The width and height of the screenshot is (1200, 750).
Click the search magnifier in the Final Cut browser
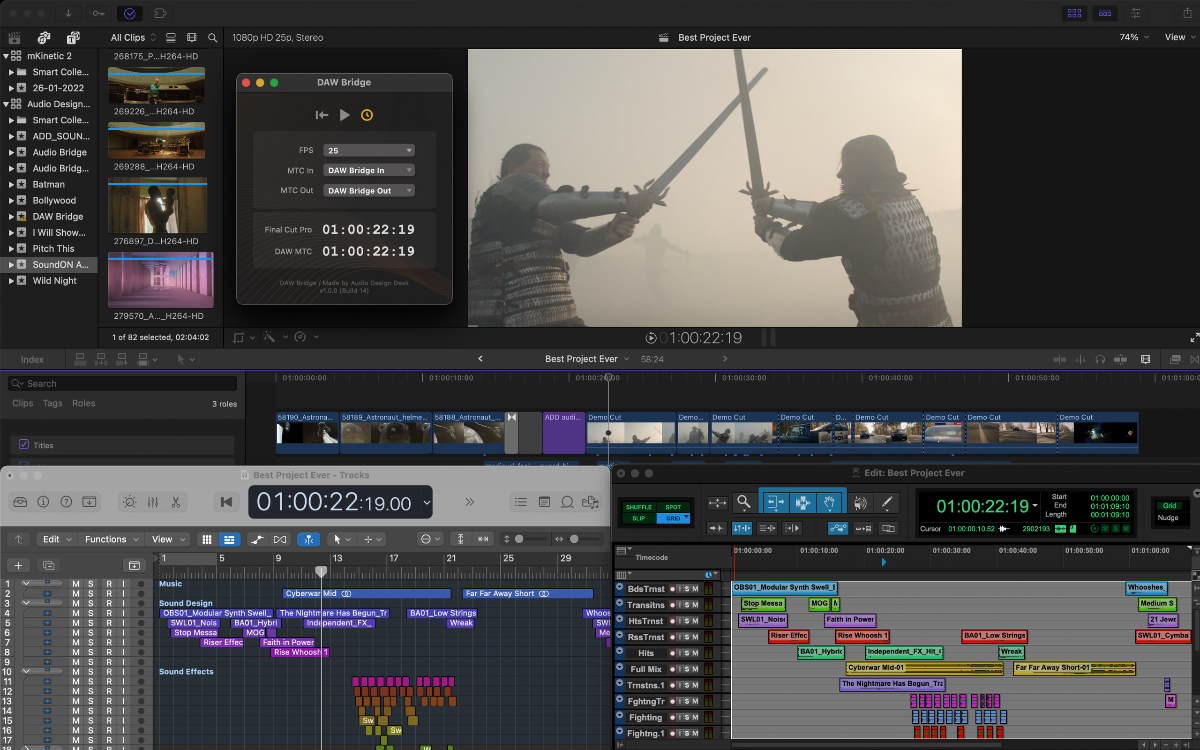(213, 38)
